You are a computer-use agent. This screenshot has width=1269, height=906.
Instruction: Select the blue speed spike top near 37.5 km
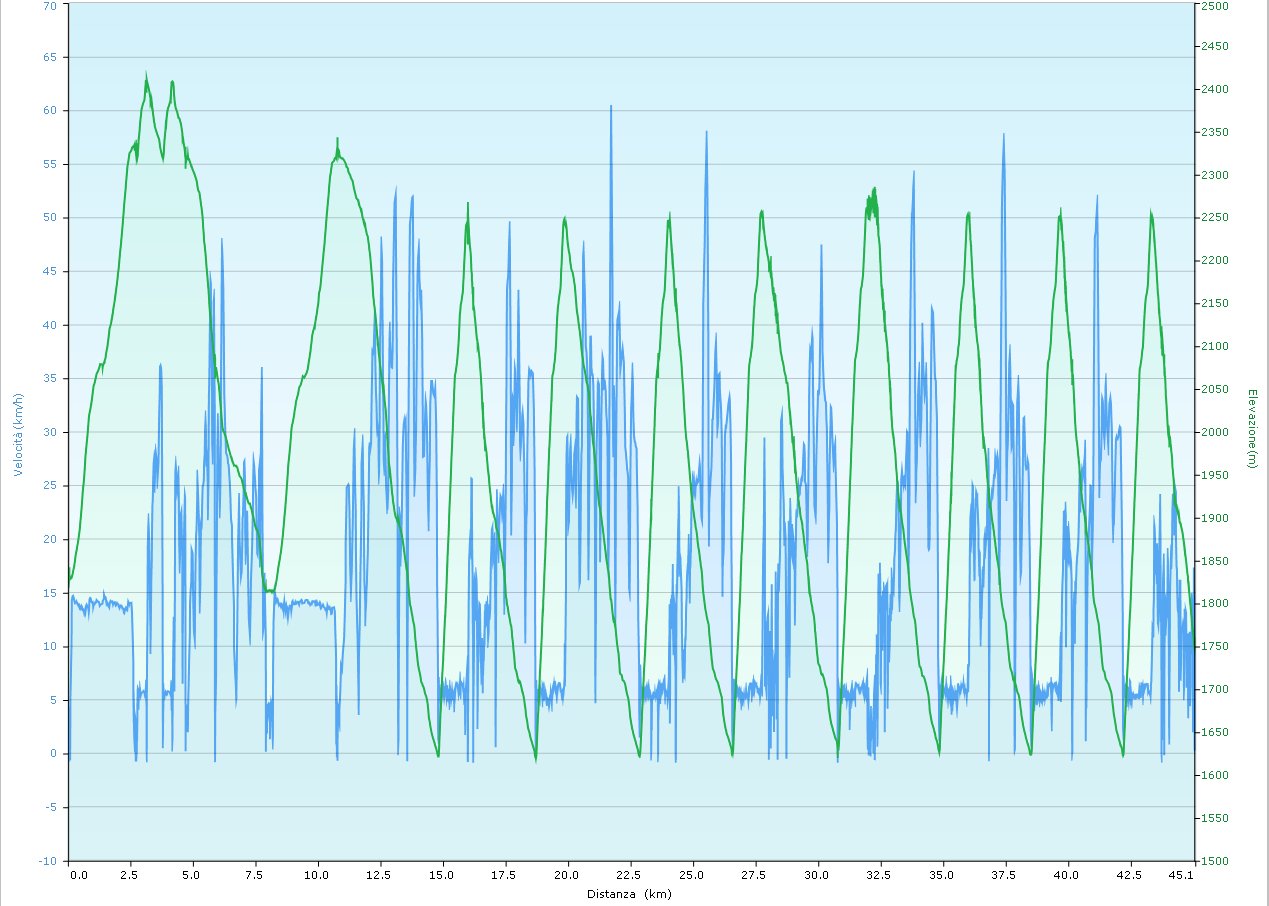(1003, 135)
